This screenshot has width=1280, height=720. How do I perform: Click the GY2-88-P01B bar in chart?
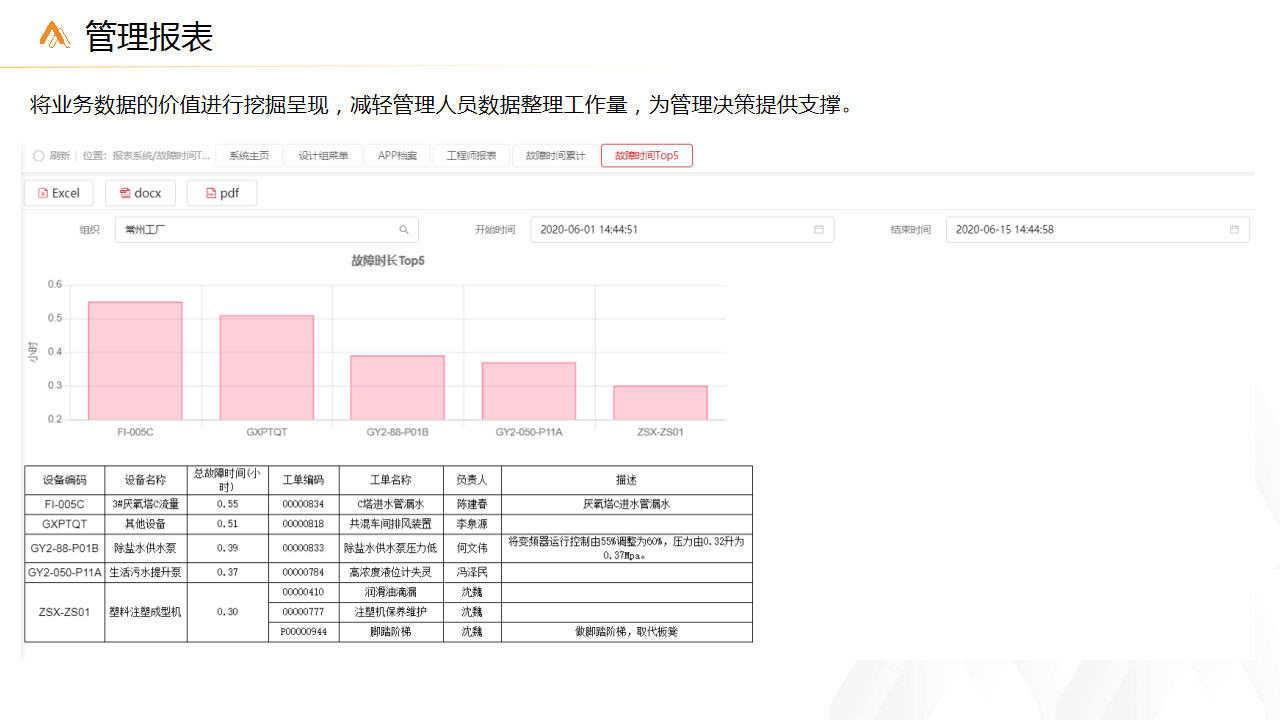[397, 387]
